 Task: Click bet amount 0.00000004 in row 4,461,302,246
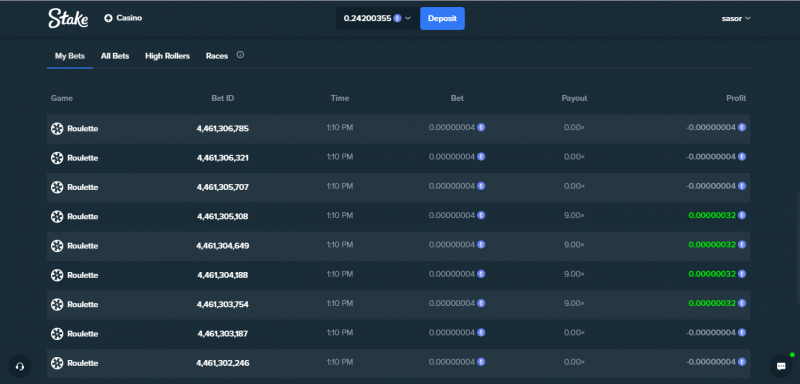click(x=452, y=362)
